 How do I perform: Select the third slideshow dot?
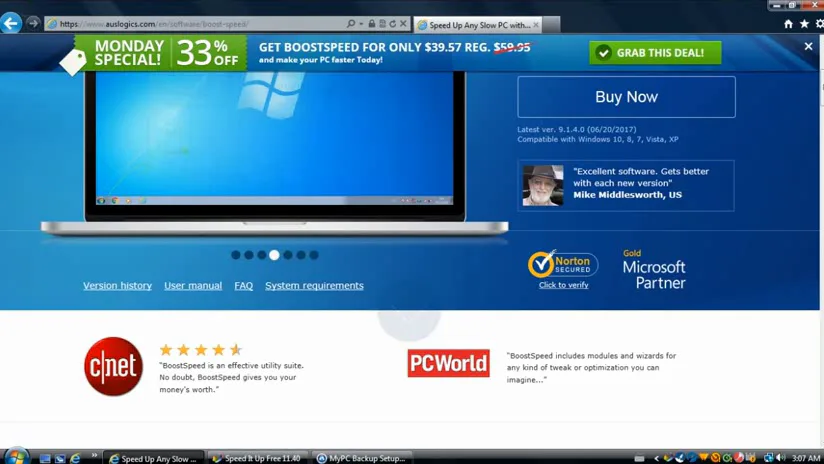pyautogui.click(x=262, y=255)
